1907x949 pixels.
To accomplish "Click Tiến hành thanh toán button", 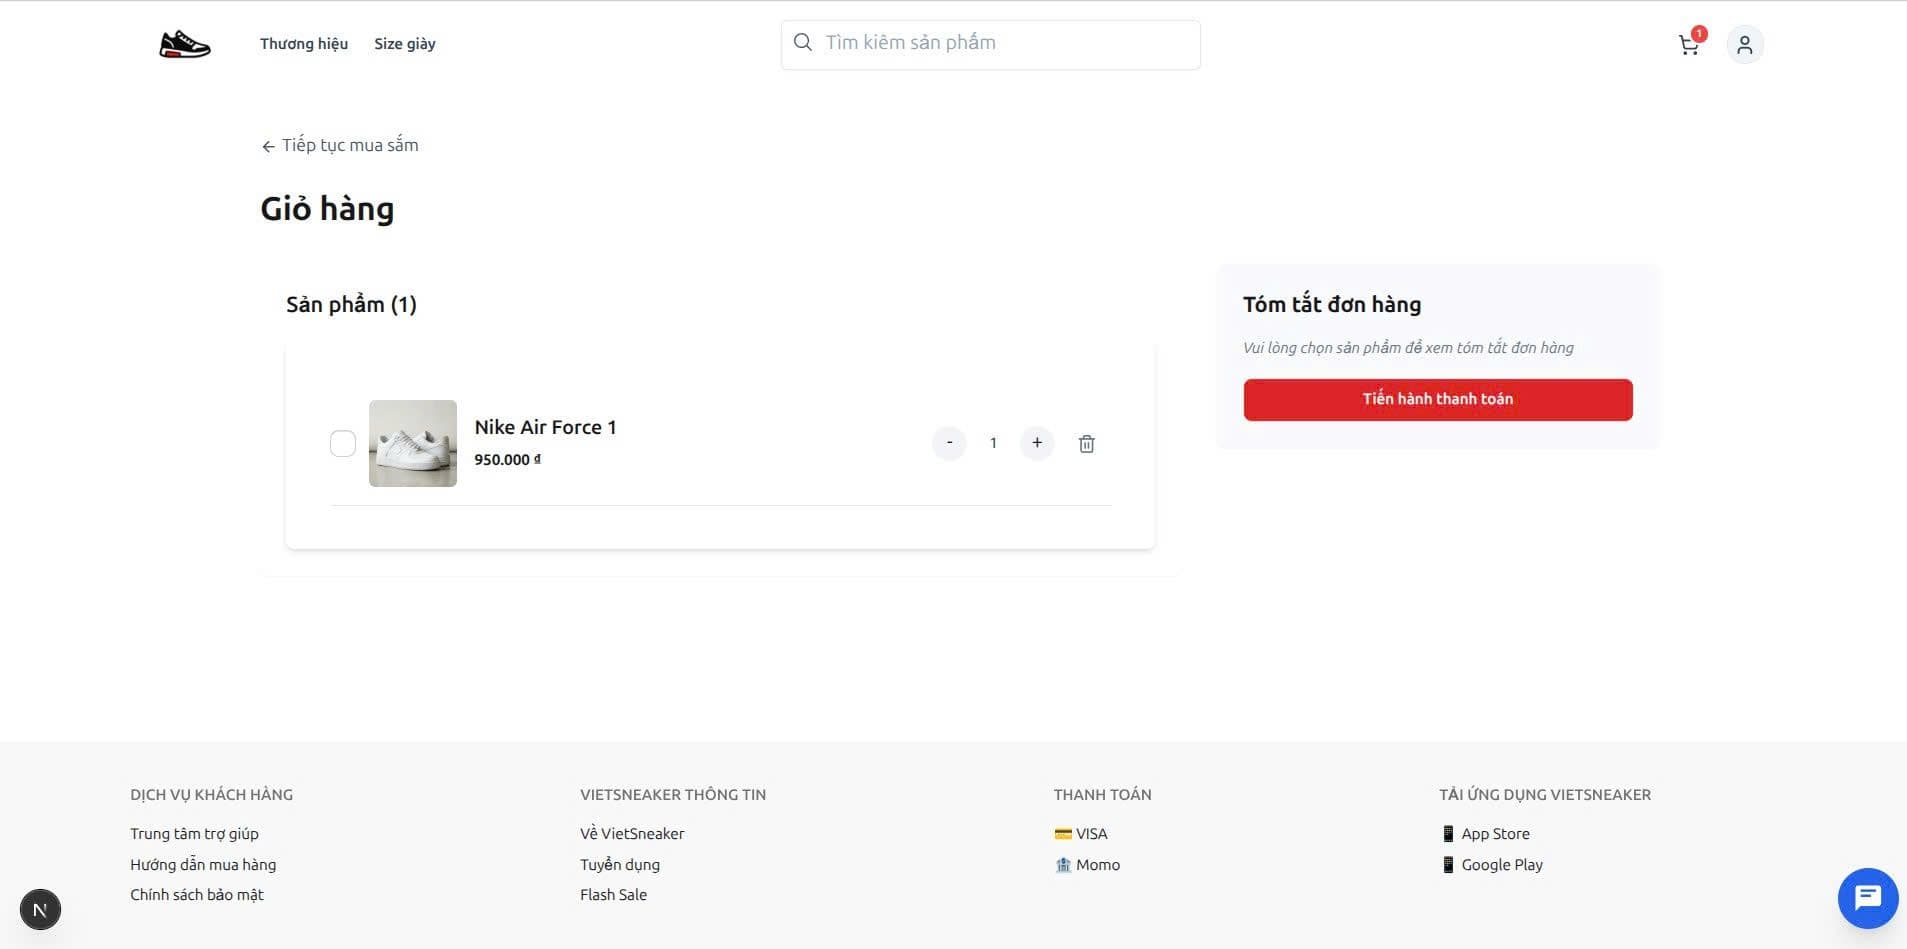I will (x=1438, y=399).
